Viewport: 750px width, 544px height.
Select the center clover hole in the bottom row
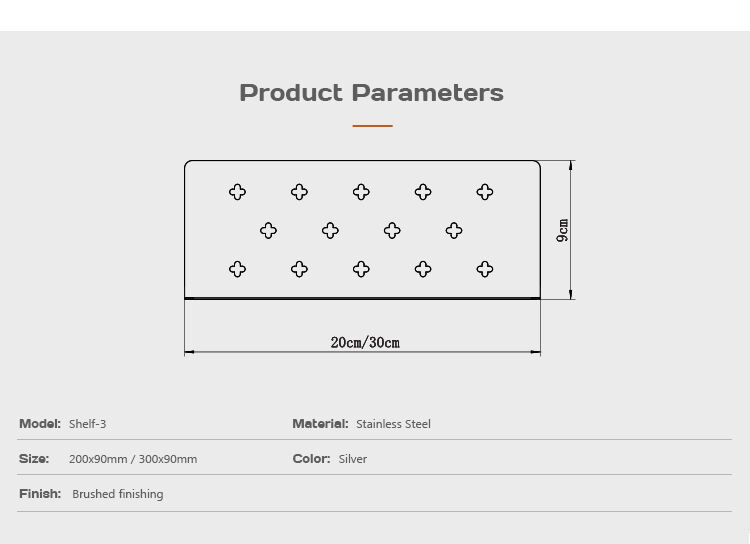[361, 269]
